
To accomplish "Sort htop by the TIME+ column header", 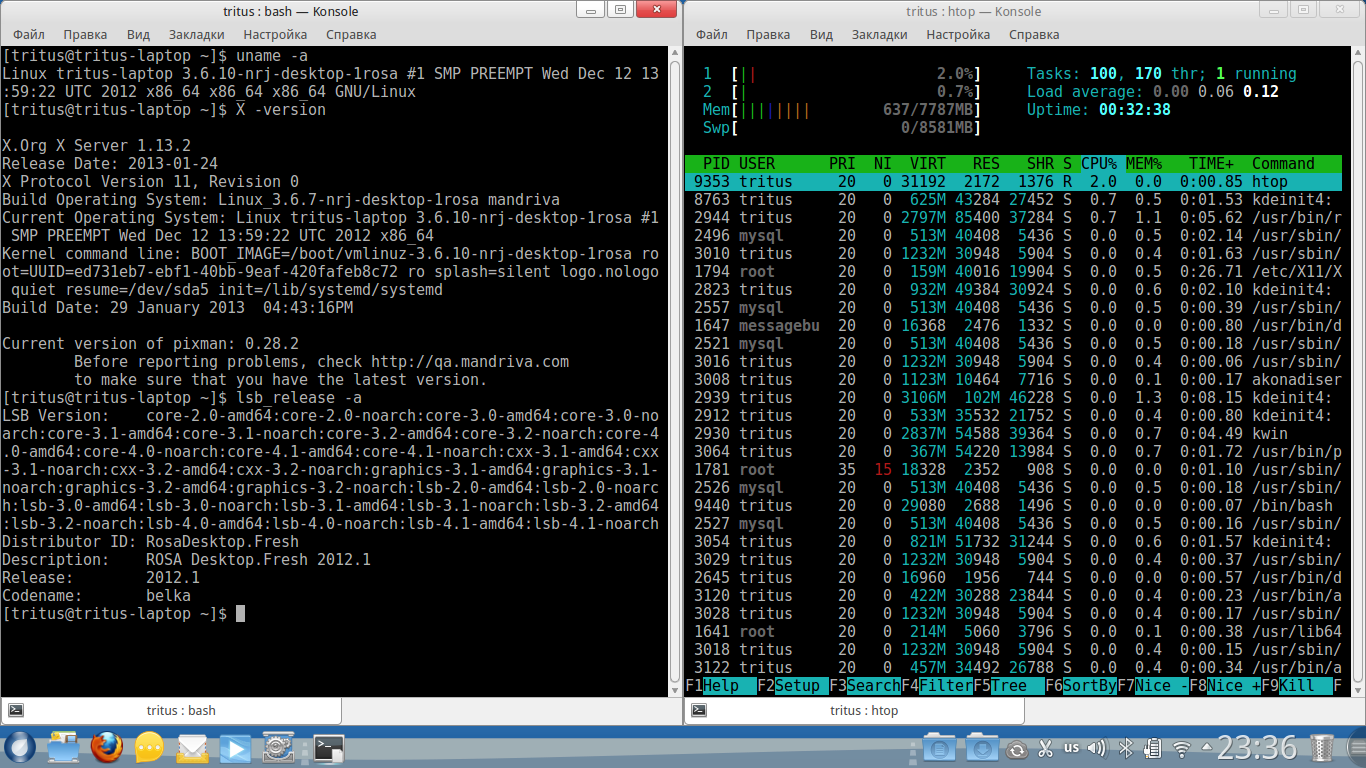I will [x=1211, y=164].
